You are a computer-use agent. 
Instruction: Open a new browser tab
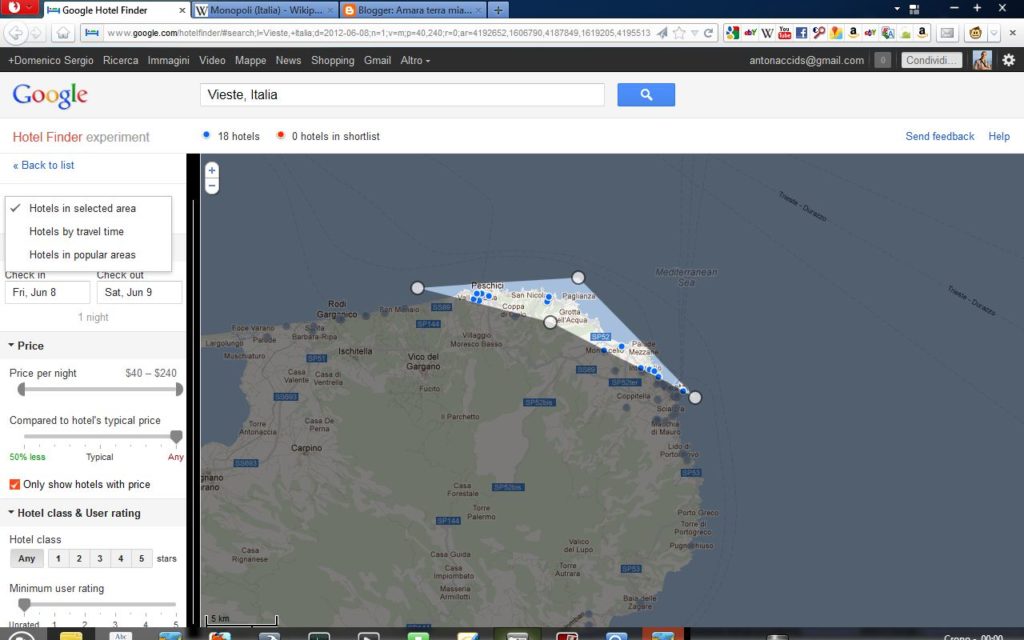pos(498,10)
